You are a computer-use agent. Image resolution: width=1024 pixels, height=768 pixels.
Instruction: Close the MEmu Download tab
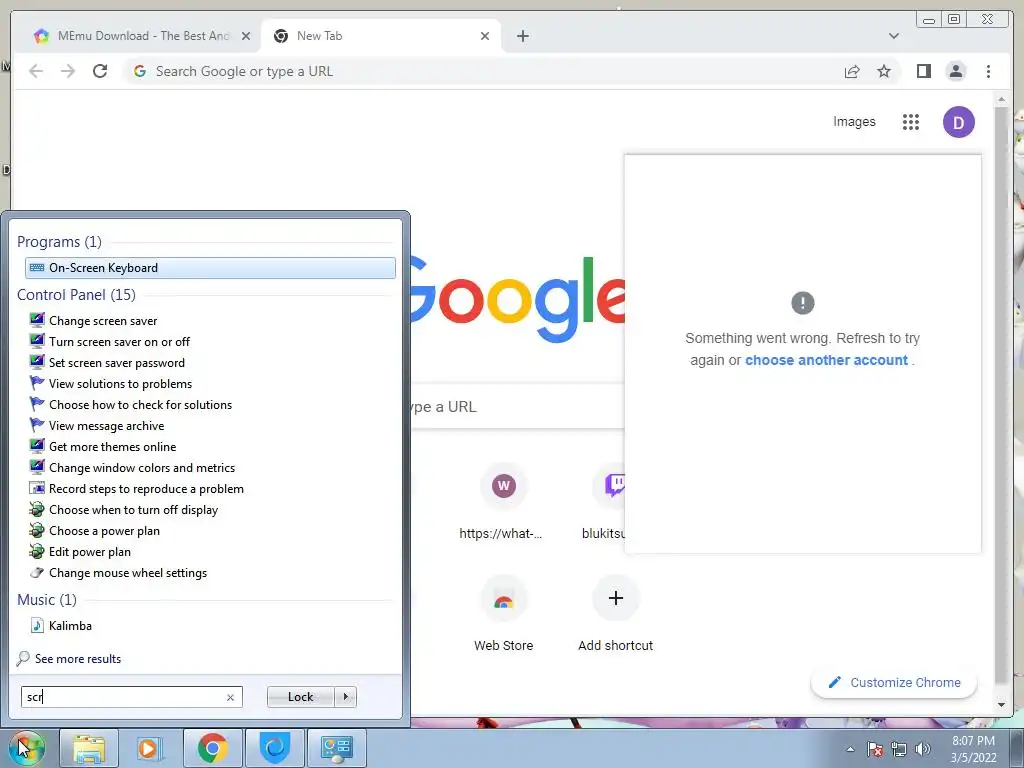tap(246, 36)
